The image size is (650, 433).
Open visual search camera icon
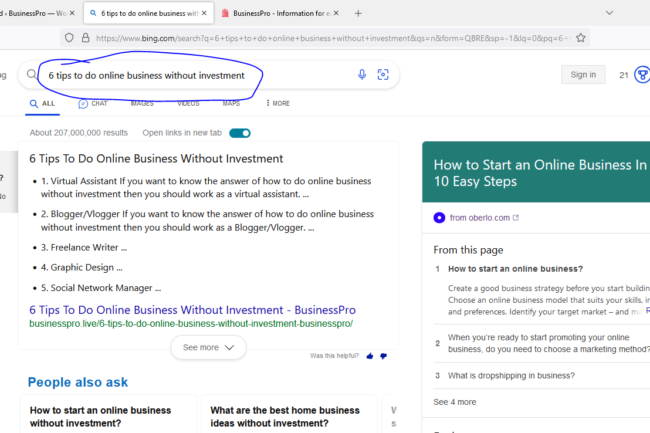(x=383, y=75)
